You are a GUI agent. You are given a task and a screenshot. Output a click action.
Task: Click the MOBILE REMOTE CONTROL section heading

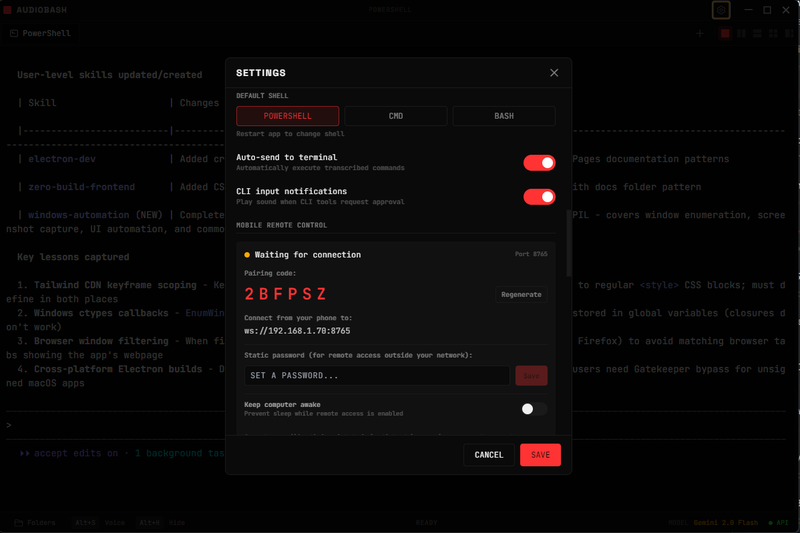[x=281, y=225]
